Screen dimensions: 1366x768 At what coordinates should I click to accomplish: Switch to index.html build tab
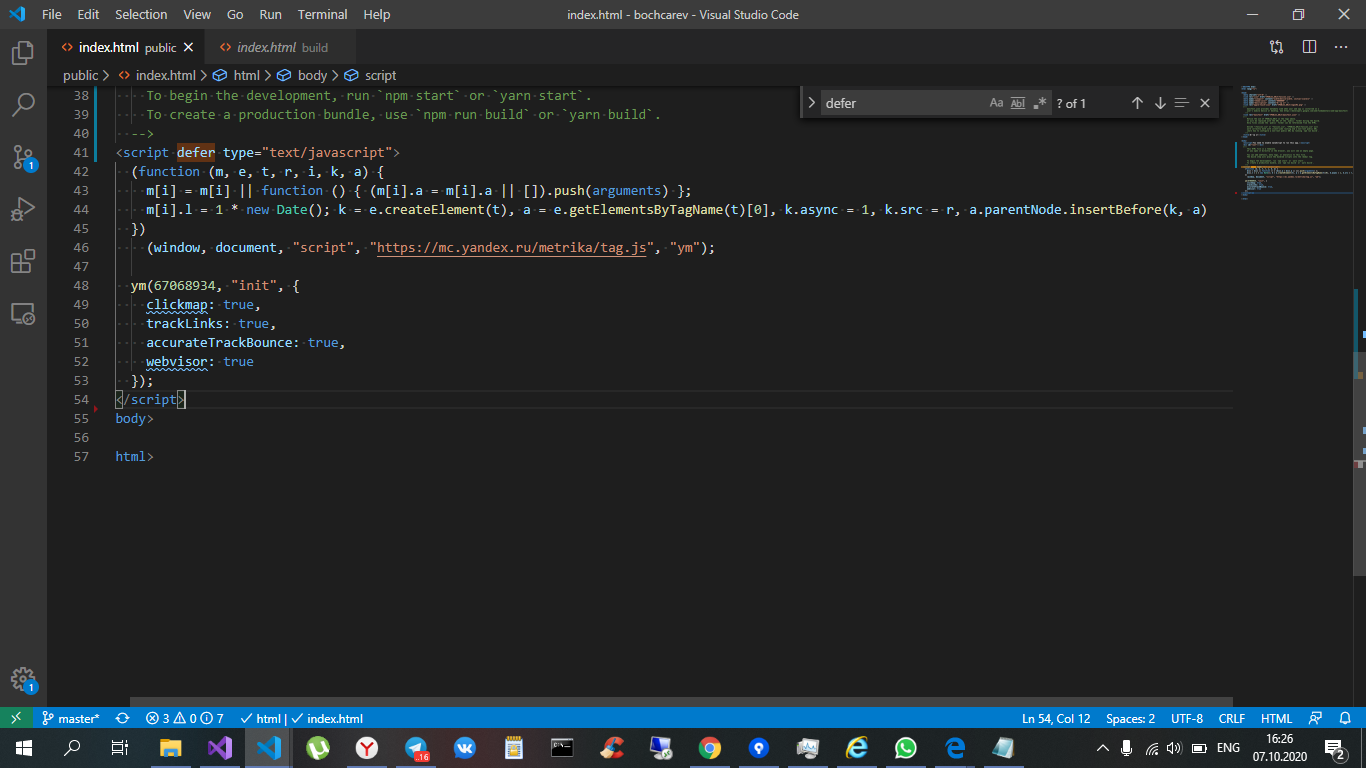coord(282,47)
